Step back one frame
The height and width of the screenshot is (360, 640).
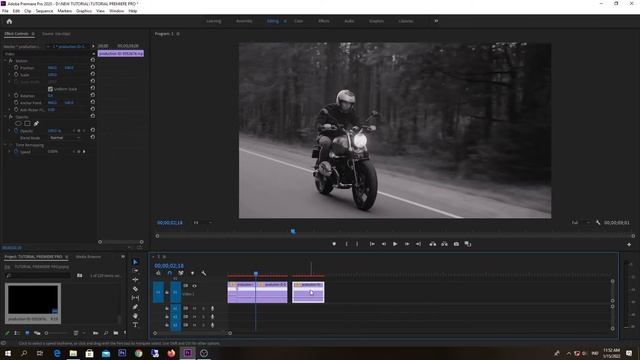384,244
